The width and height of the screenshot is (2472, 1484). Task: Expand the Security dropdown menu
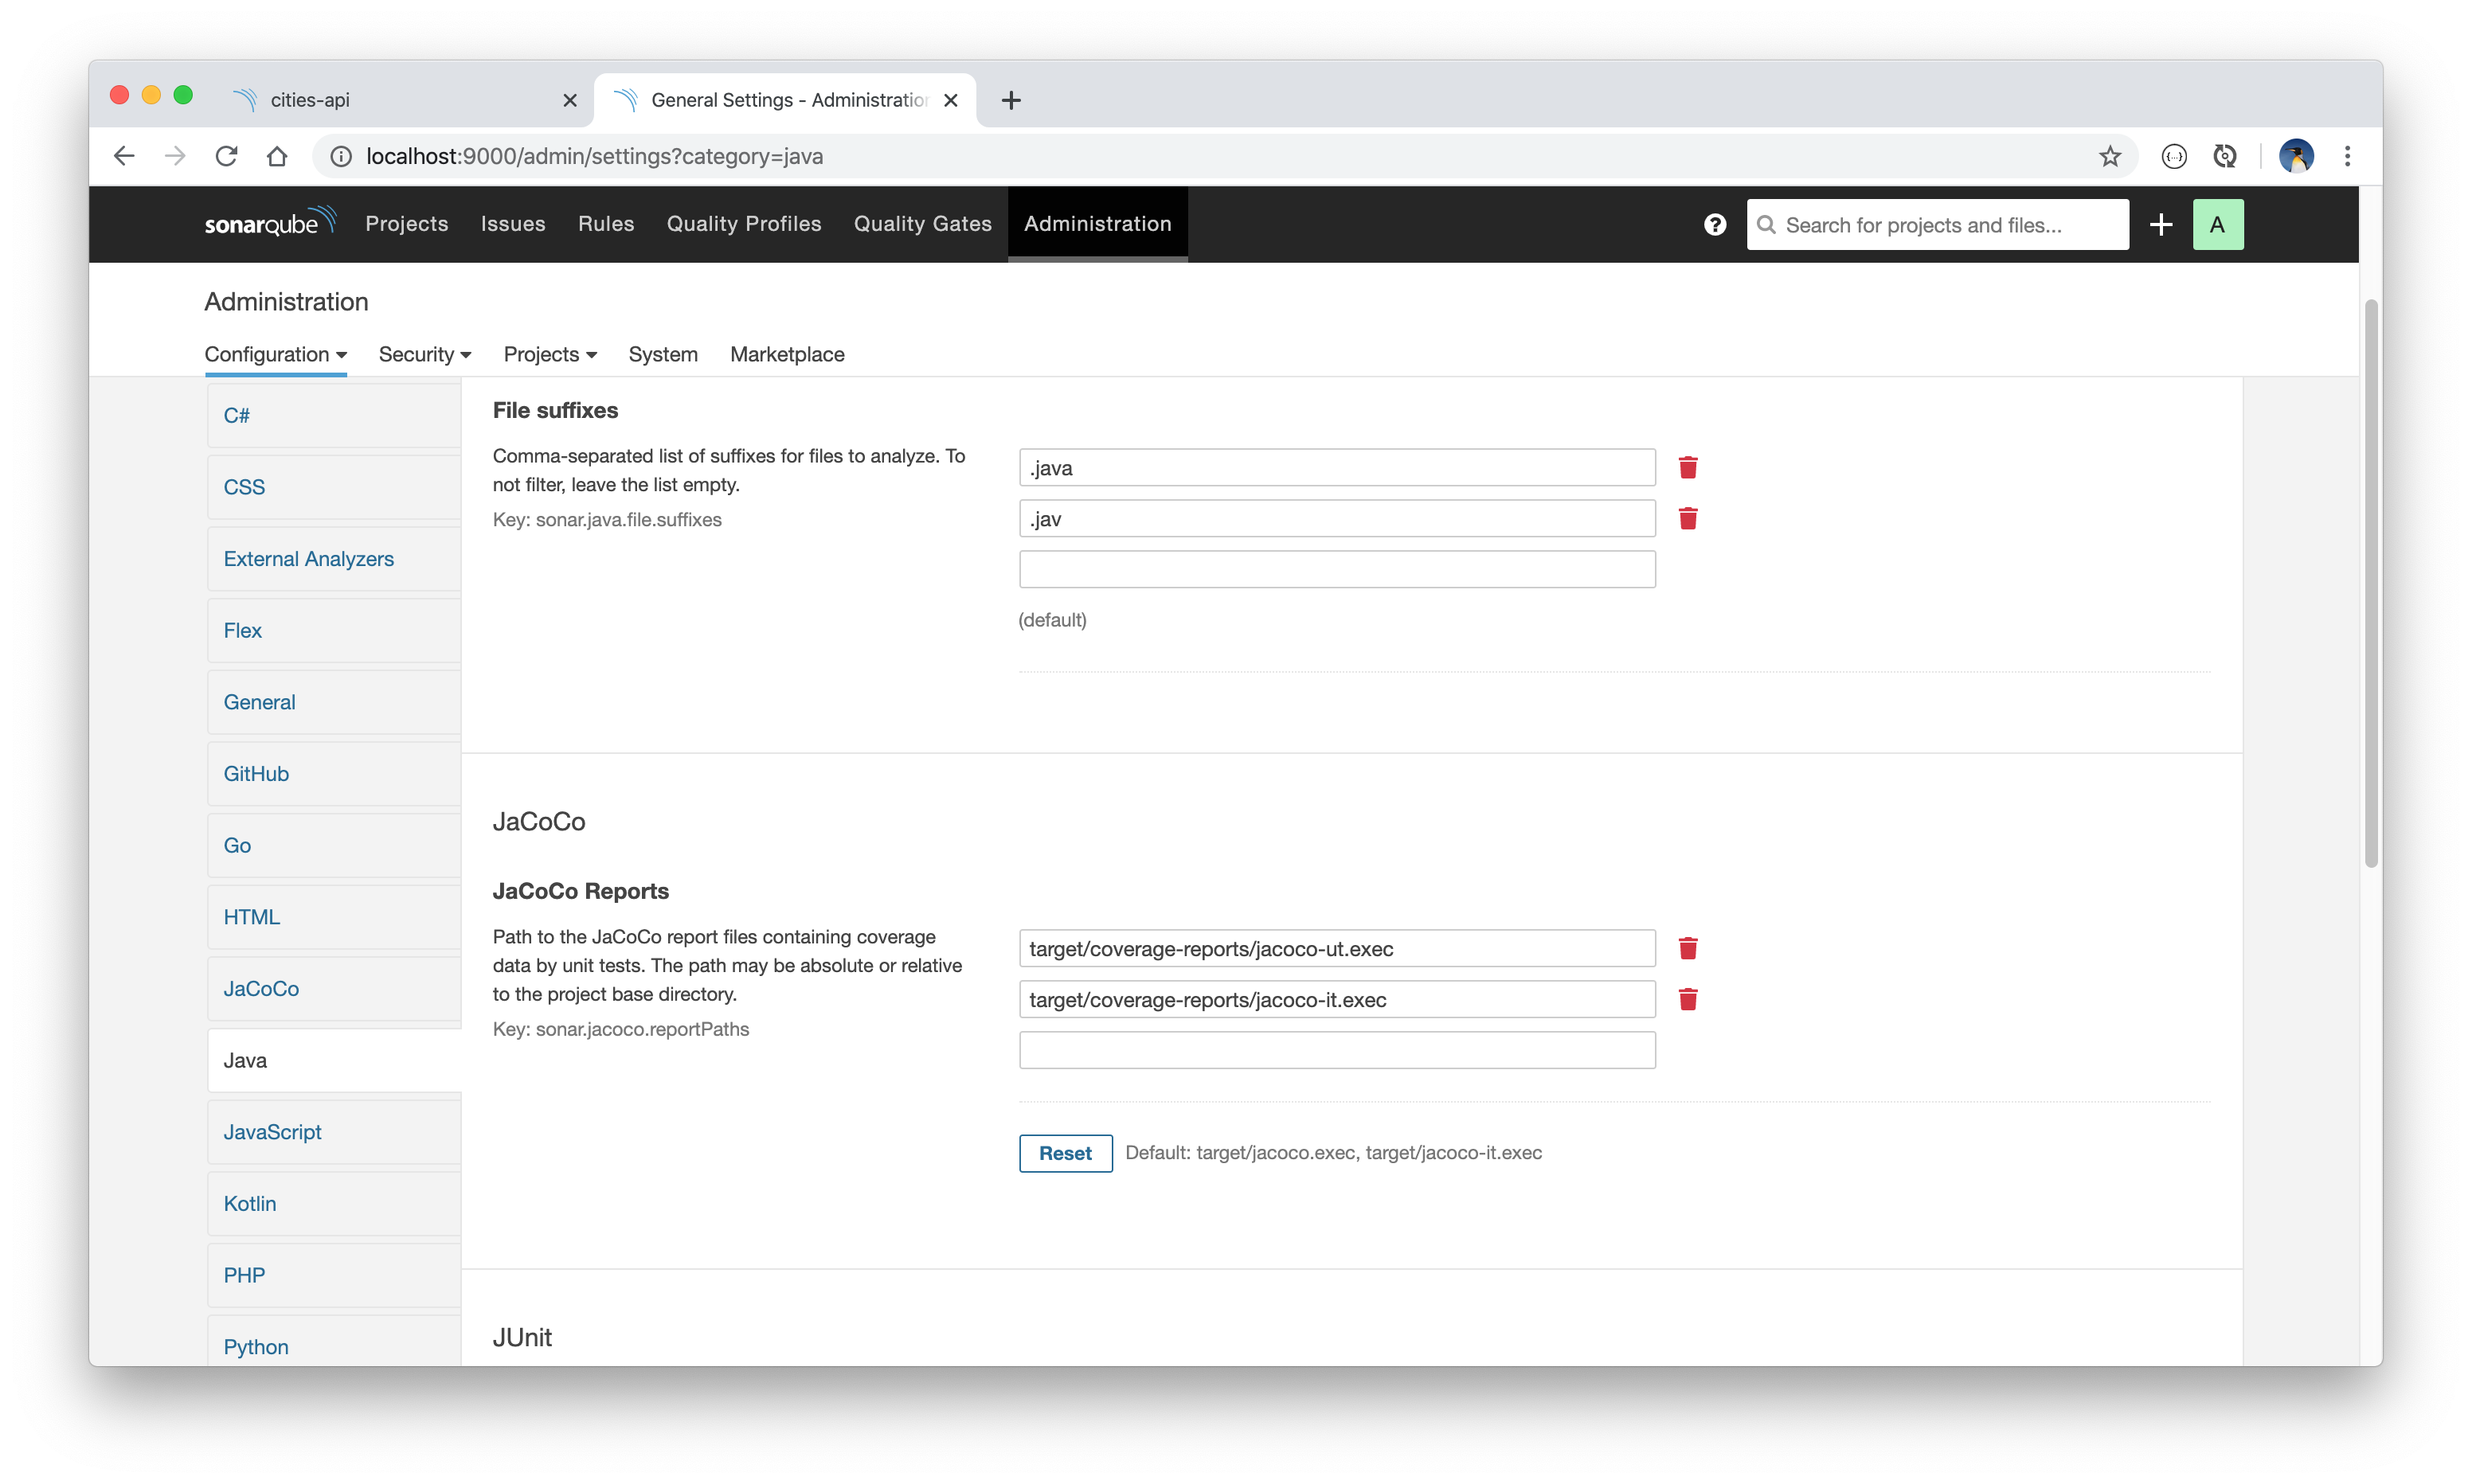point(424,355)
